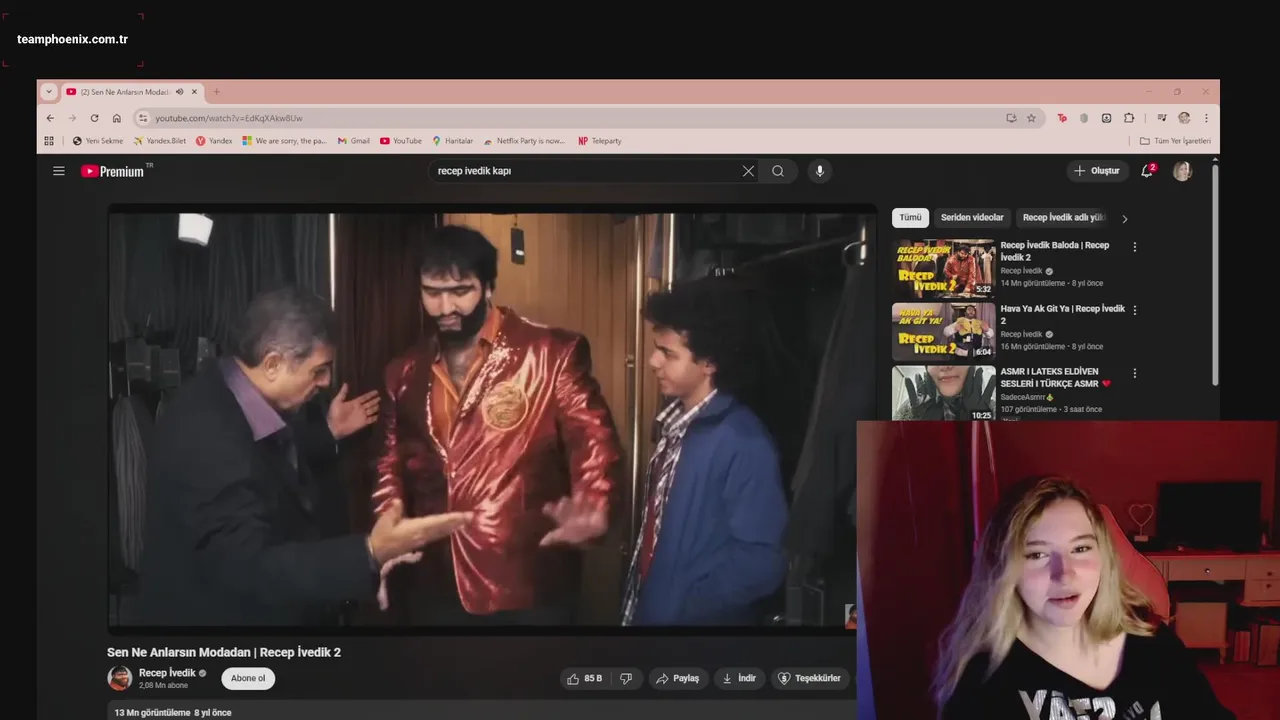This screenshot has width=1280, height=720.
Task: Click the Oluştur create button
Action: click(1097, 171)
